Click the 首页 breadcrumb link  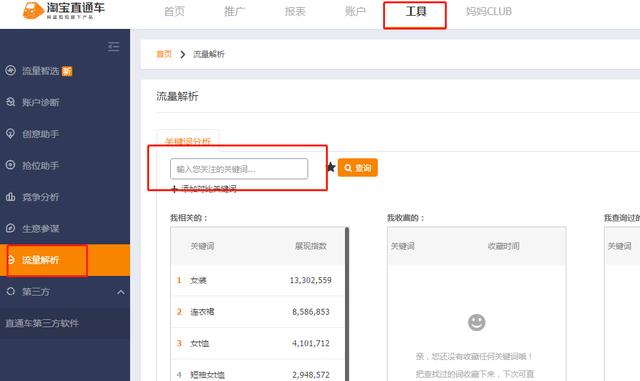click(164, 54)
